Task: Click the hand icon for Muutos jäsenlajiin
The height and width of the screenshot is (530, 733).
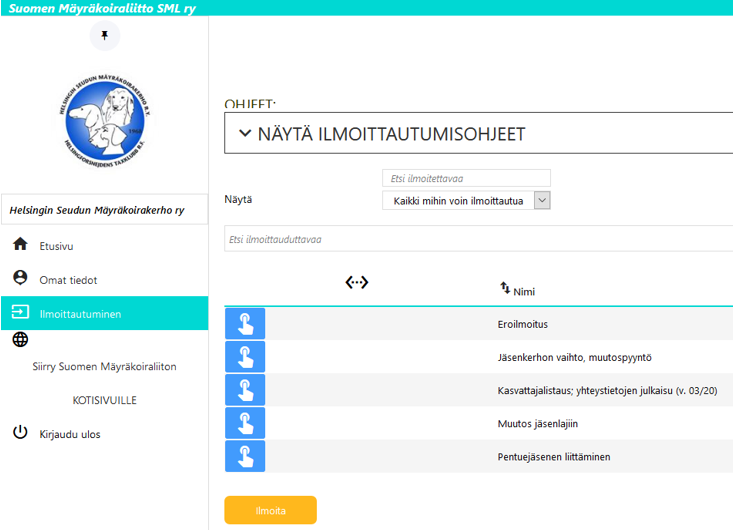Action: [x=245, y=423]
